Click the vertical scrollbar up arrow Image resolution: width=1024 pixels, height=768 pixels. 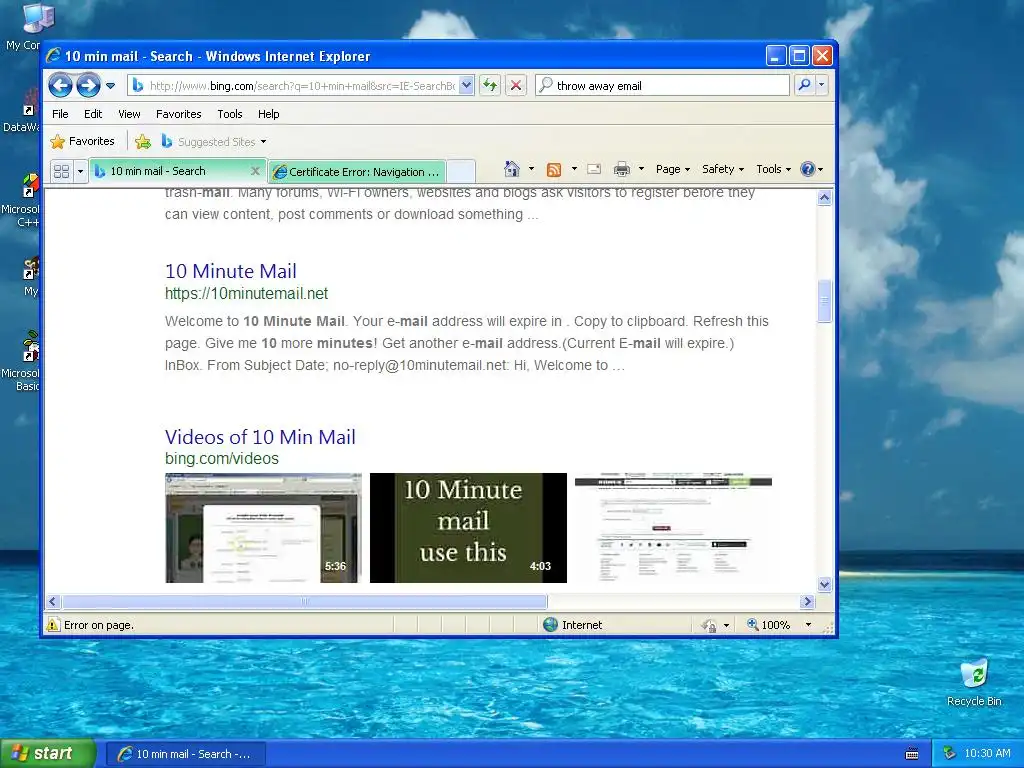pos(824,198)
